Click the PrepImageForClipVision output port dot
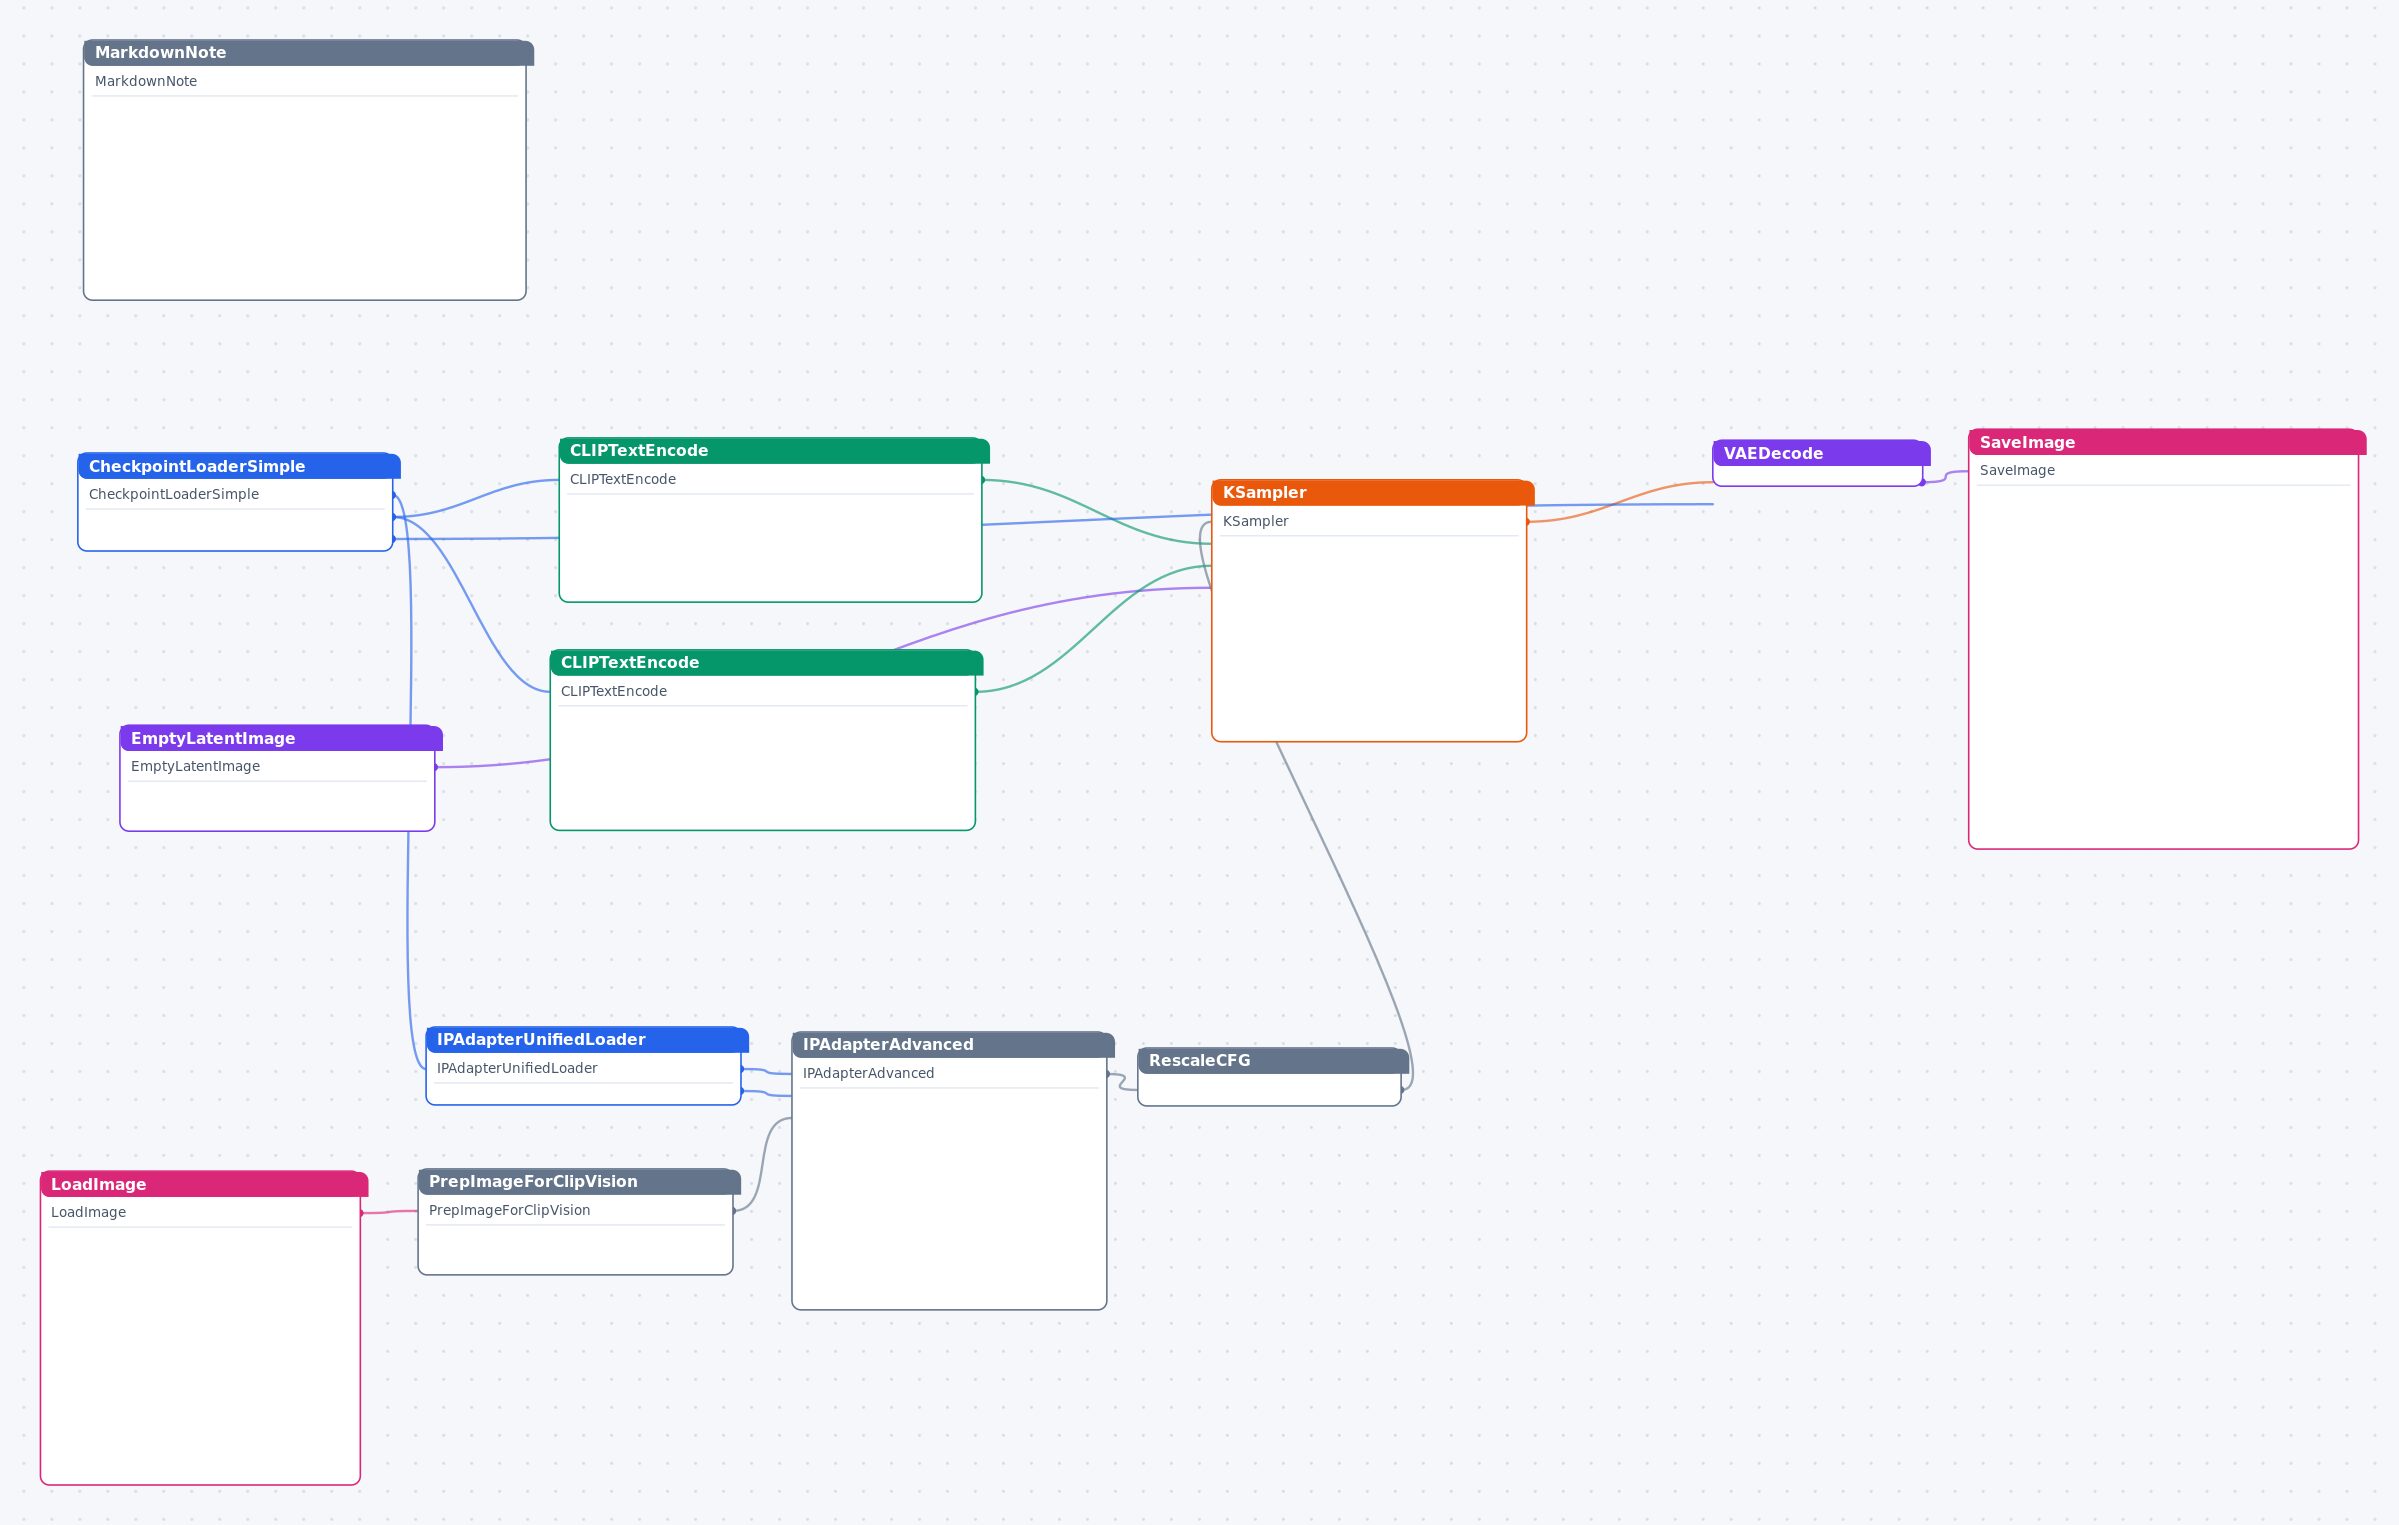 (733, 1211)
